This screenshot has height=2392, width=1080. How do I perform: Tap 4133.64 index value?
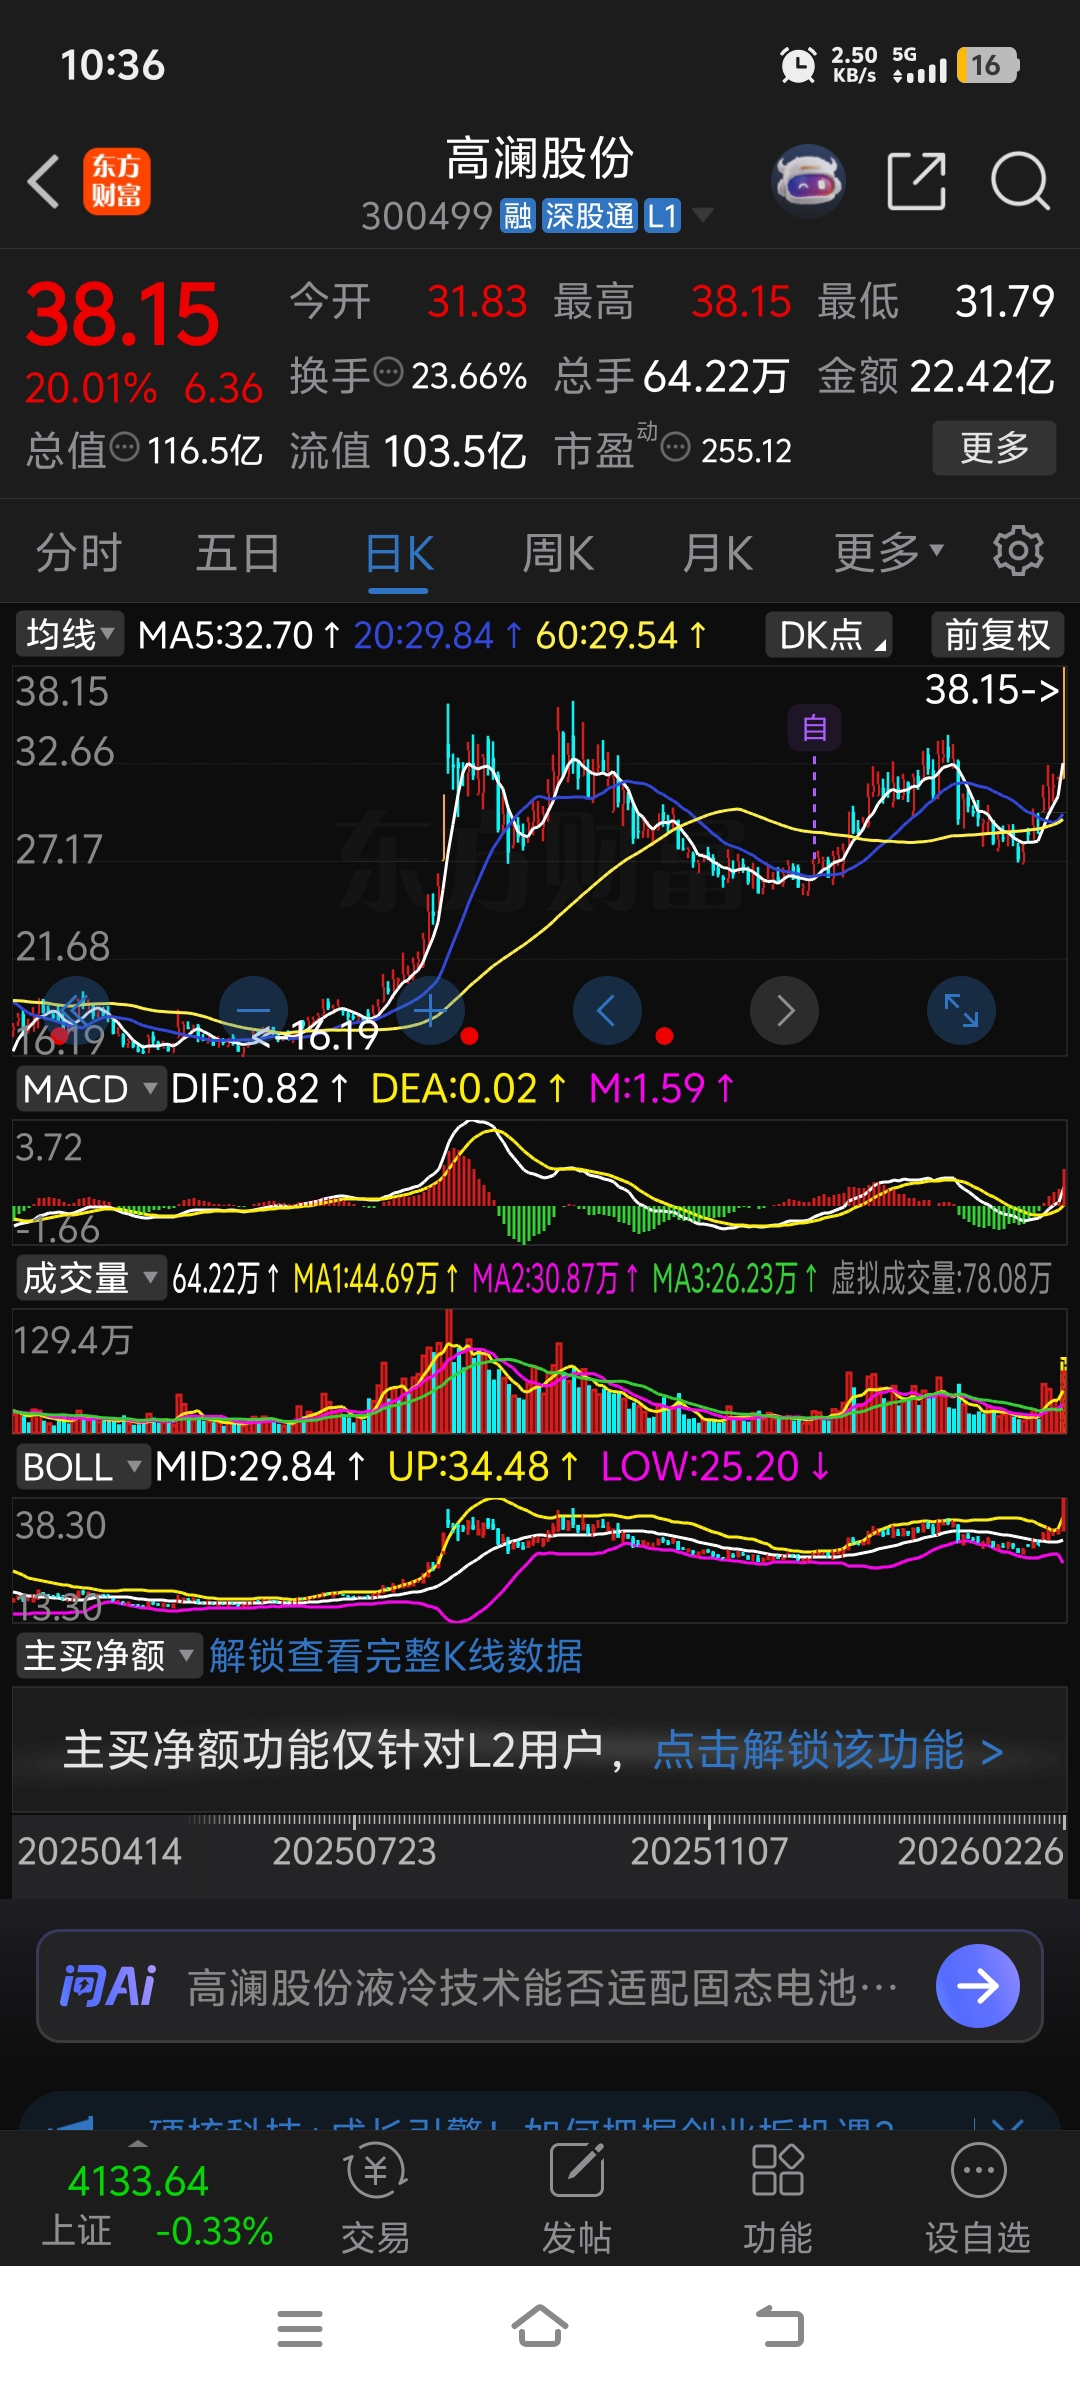point(138,2180)
